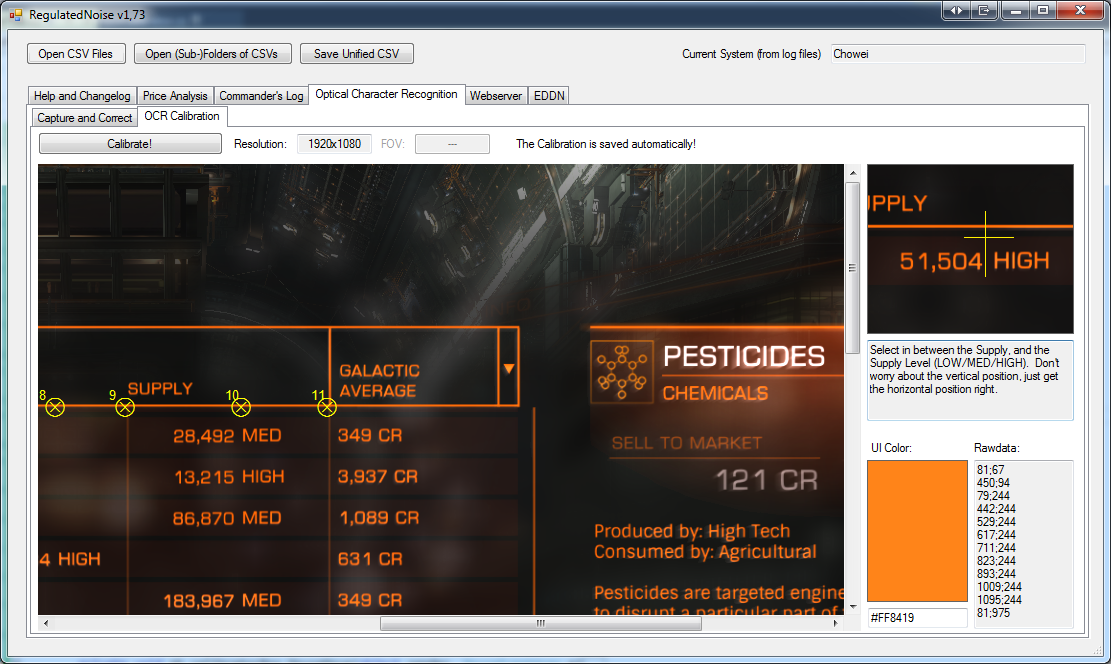
Task: Click the hex color field #FF8419
Action: (x=918, y=618)
